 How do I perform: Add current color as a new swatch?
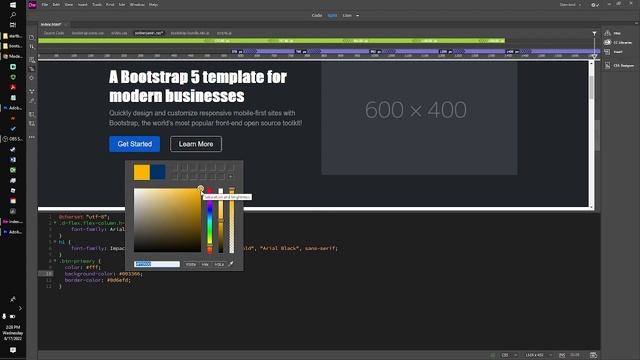pyautogui.click(x=231, y=176)
